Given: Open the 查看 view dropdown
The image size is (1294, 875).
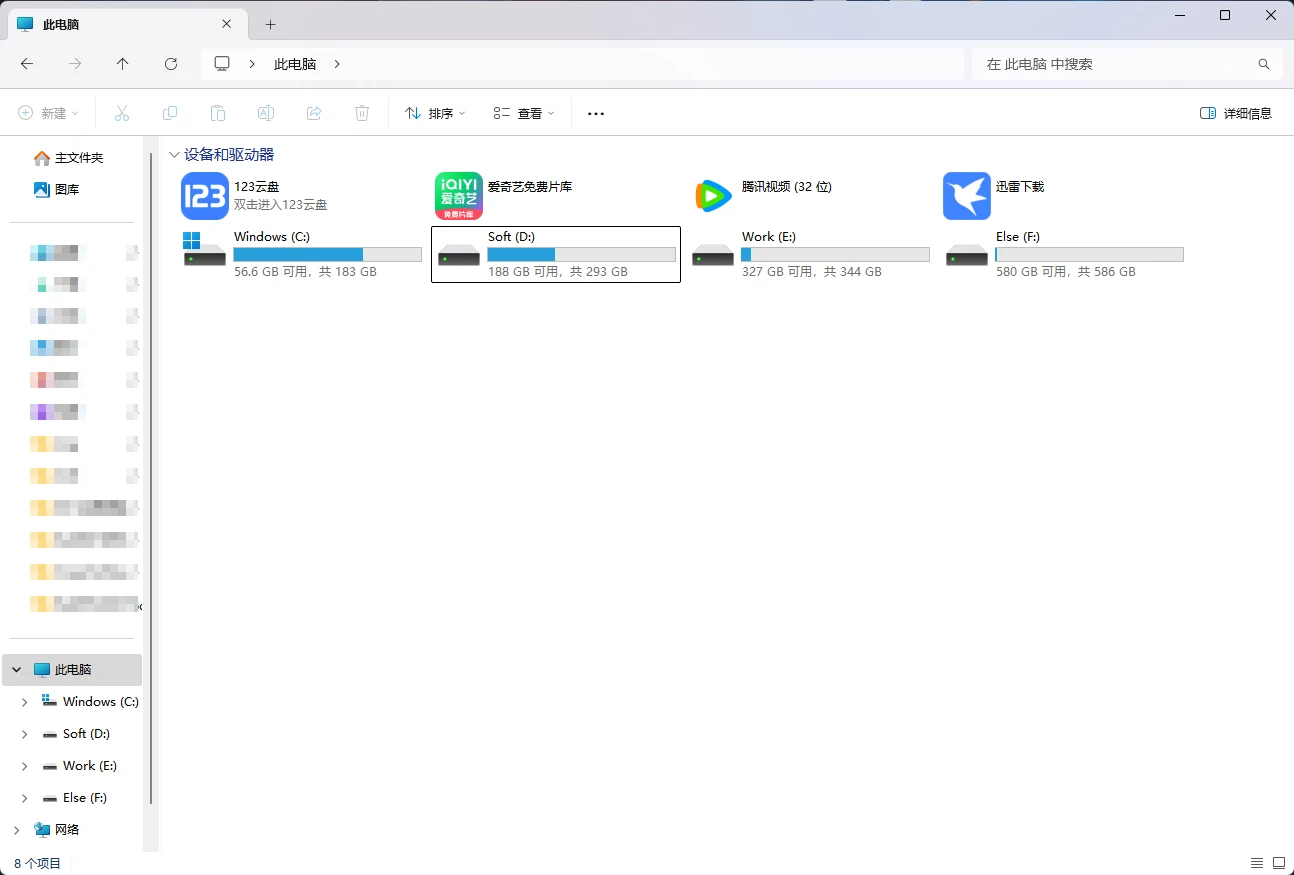Looking at the screenshot, I should [524, 113].
